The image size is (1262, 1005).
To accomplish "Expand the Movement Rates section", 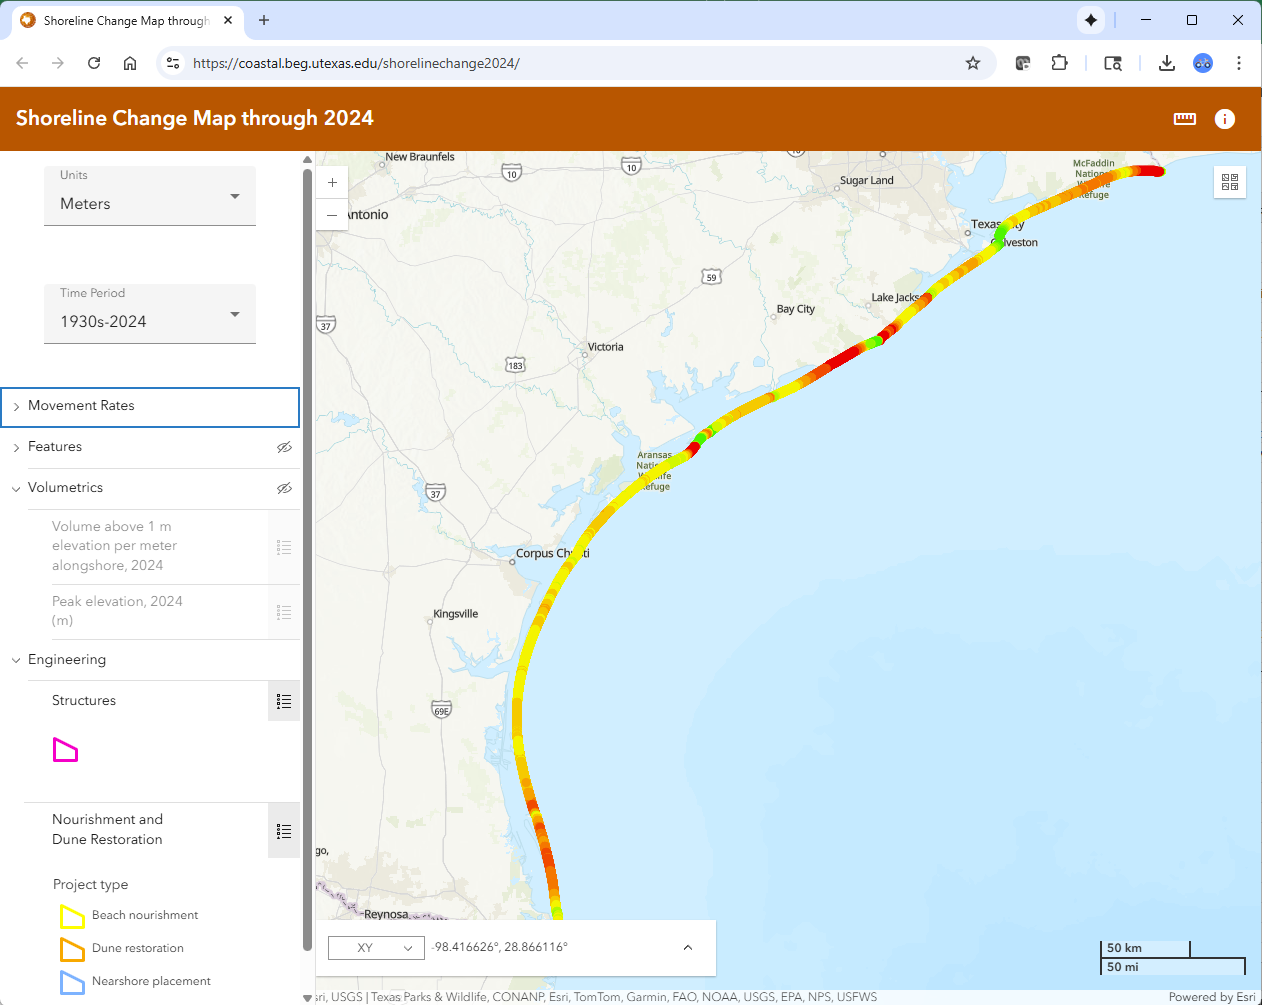I will pyautogui.click(x=17, y=406).
